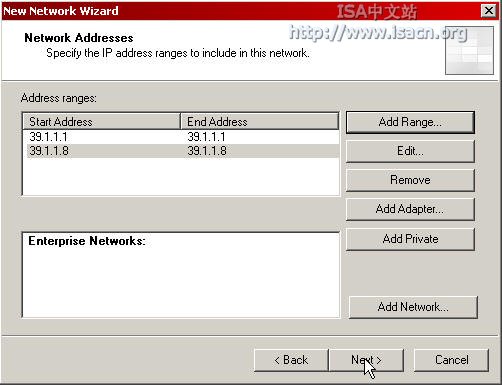Click the Add Network... button
The height and width of the screenshot is (385, 502).
click(413, 307)
